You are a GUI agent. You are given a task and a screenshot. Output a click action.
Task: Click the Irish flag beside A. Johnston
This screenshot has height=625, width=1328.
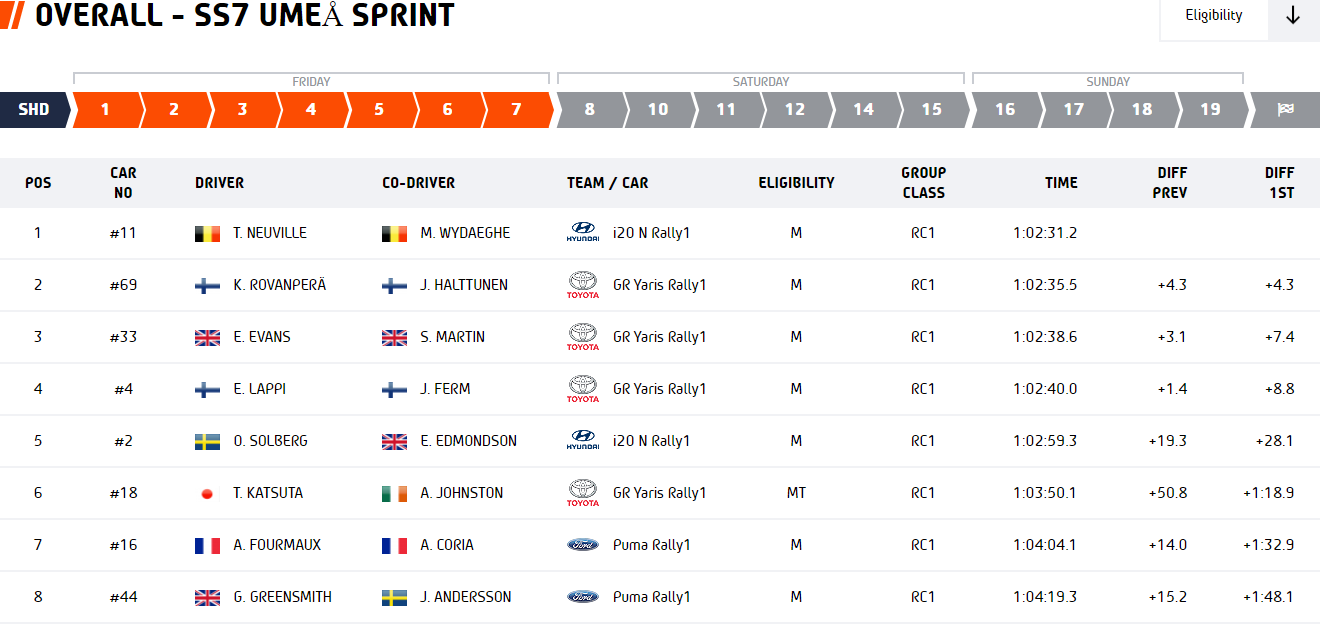pyautogui.click(x=394, y=494)
